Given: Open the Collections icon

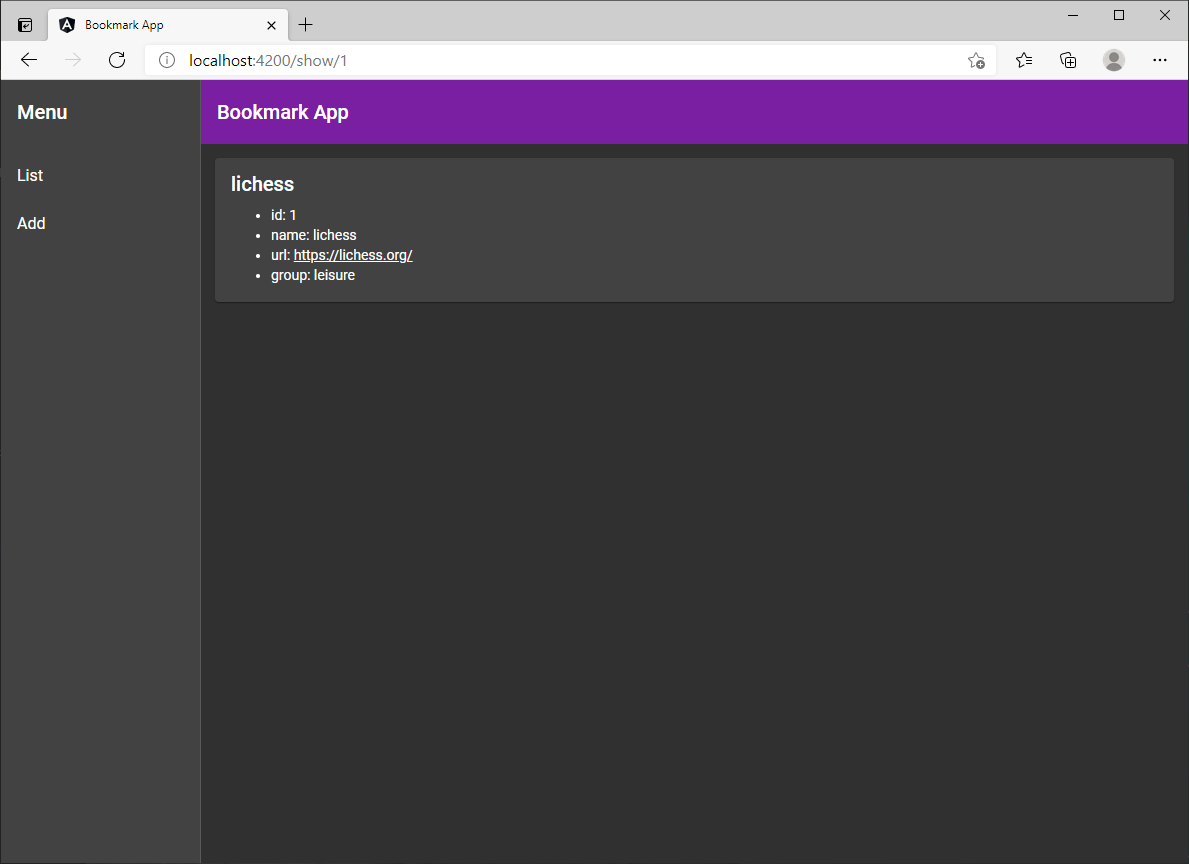Looking at the screenshot, I should tap(1068, 60).
